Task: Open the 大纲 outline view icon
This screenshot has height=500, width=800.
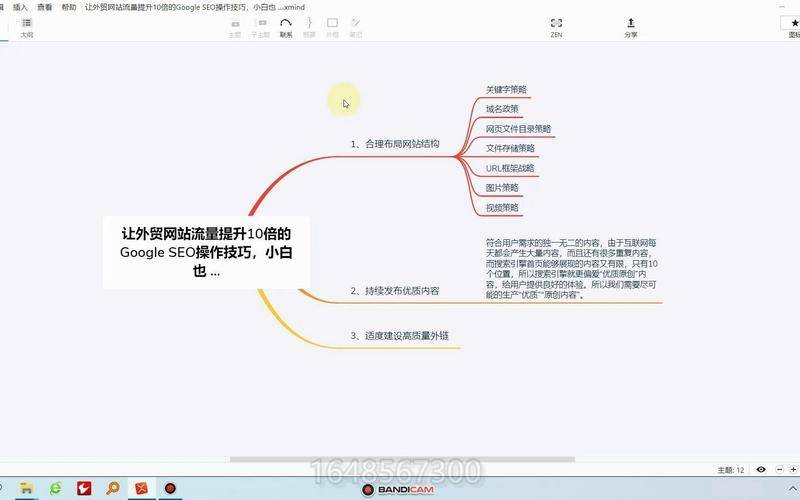Action: tap(27, 27)
